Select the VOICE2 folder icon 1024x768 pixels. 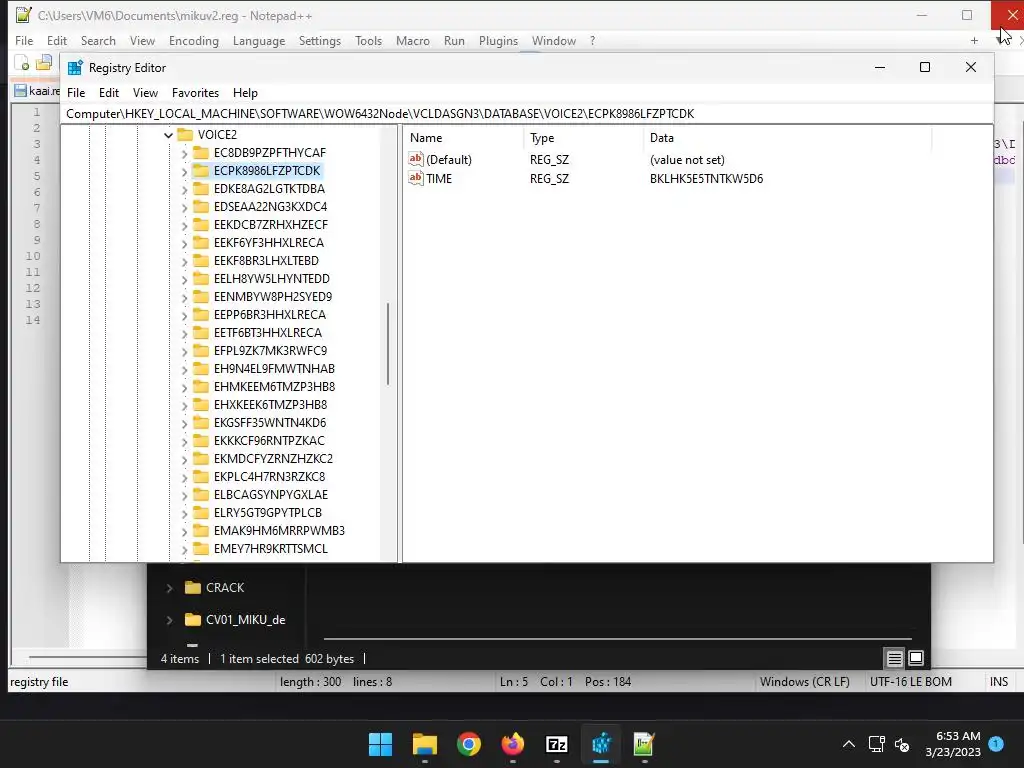[185, 135]
